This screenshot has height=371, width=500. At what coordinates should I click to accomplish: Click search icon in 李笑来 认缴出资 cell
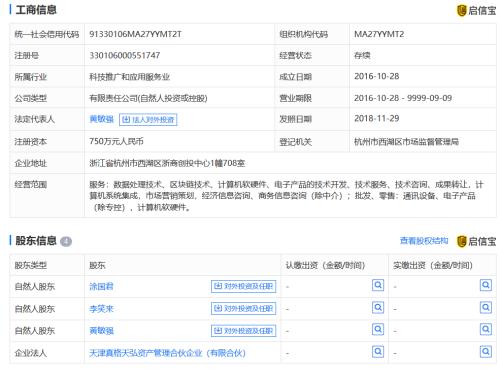coord(378,307)
